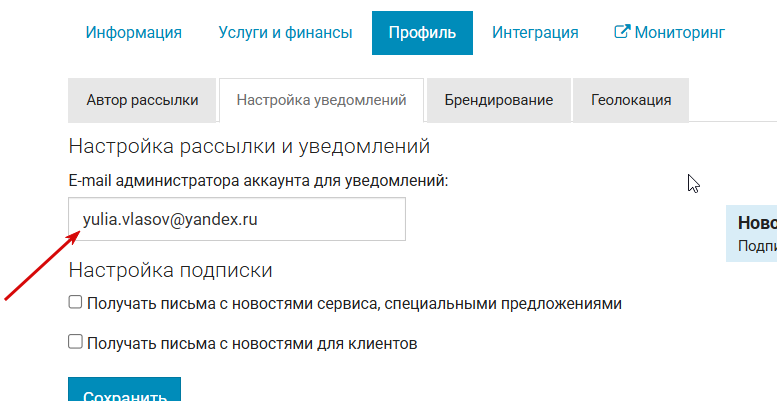Select the active Профиль tab

[x=422, y=33]
